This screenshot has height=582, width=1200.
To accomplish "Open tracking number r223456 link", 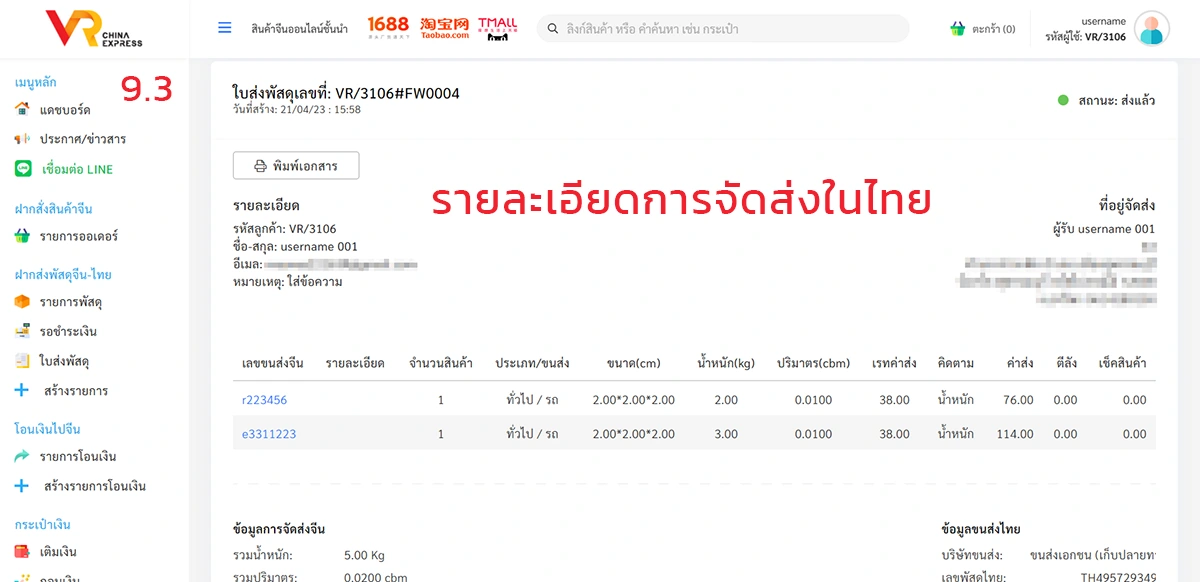I will click(x=264, y=400).
